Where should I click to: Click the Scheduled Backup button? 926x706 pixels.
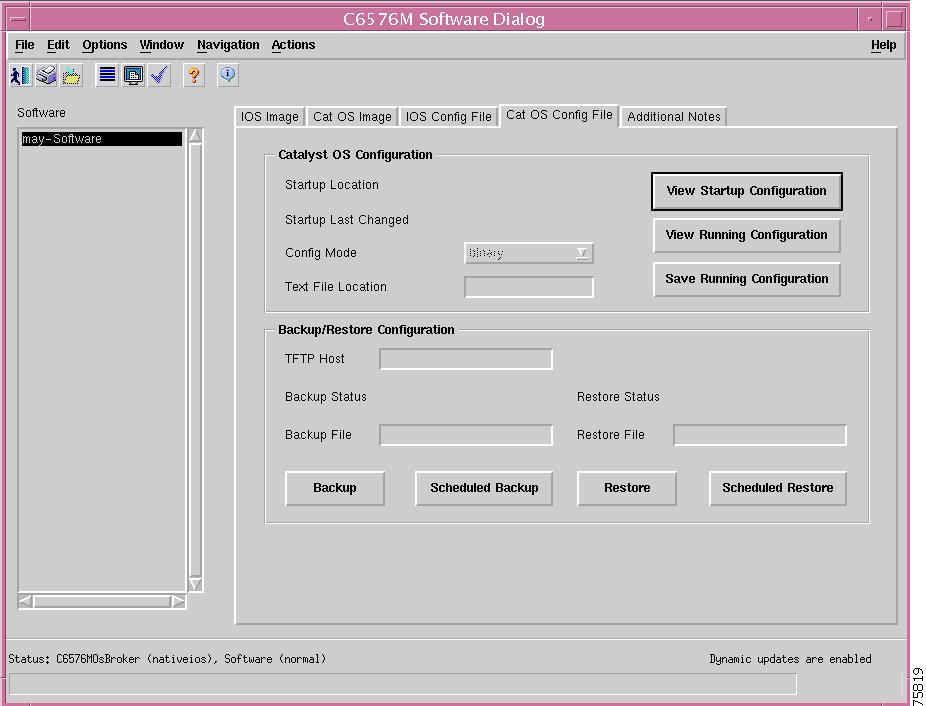(x=484, y=488)
